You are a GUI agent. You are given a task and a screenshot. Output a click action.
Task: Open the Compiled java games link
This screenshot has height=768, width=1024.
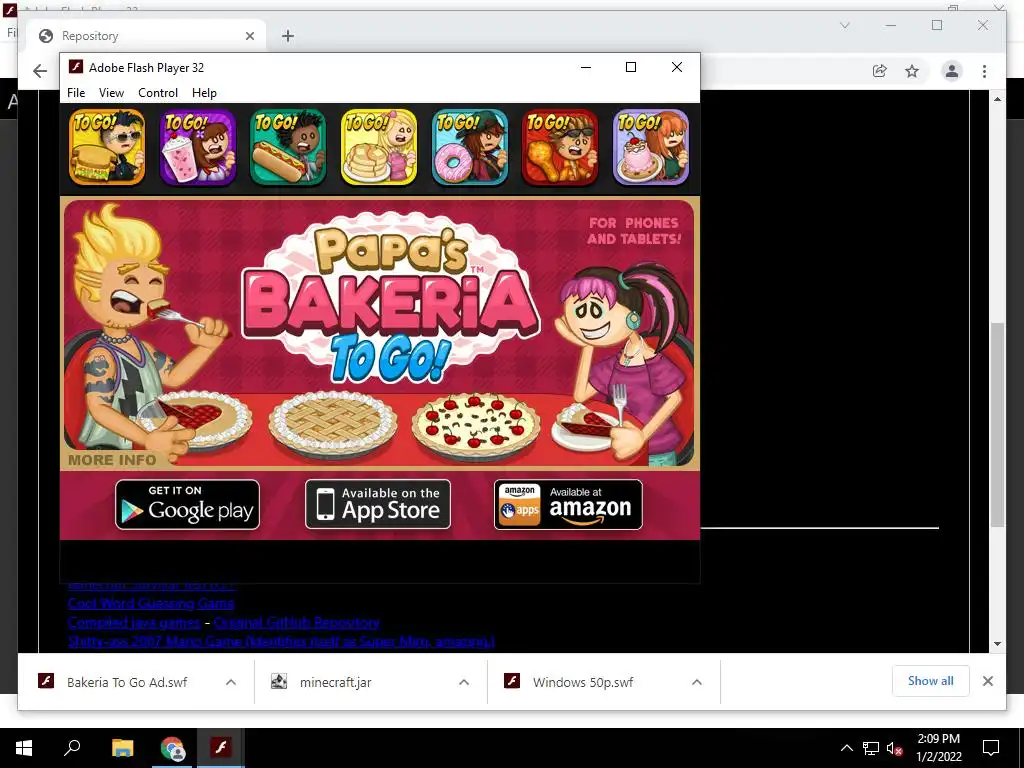134,622
